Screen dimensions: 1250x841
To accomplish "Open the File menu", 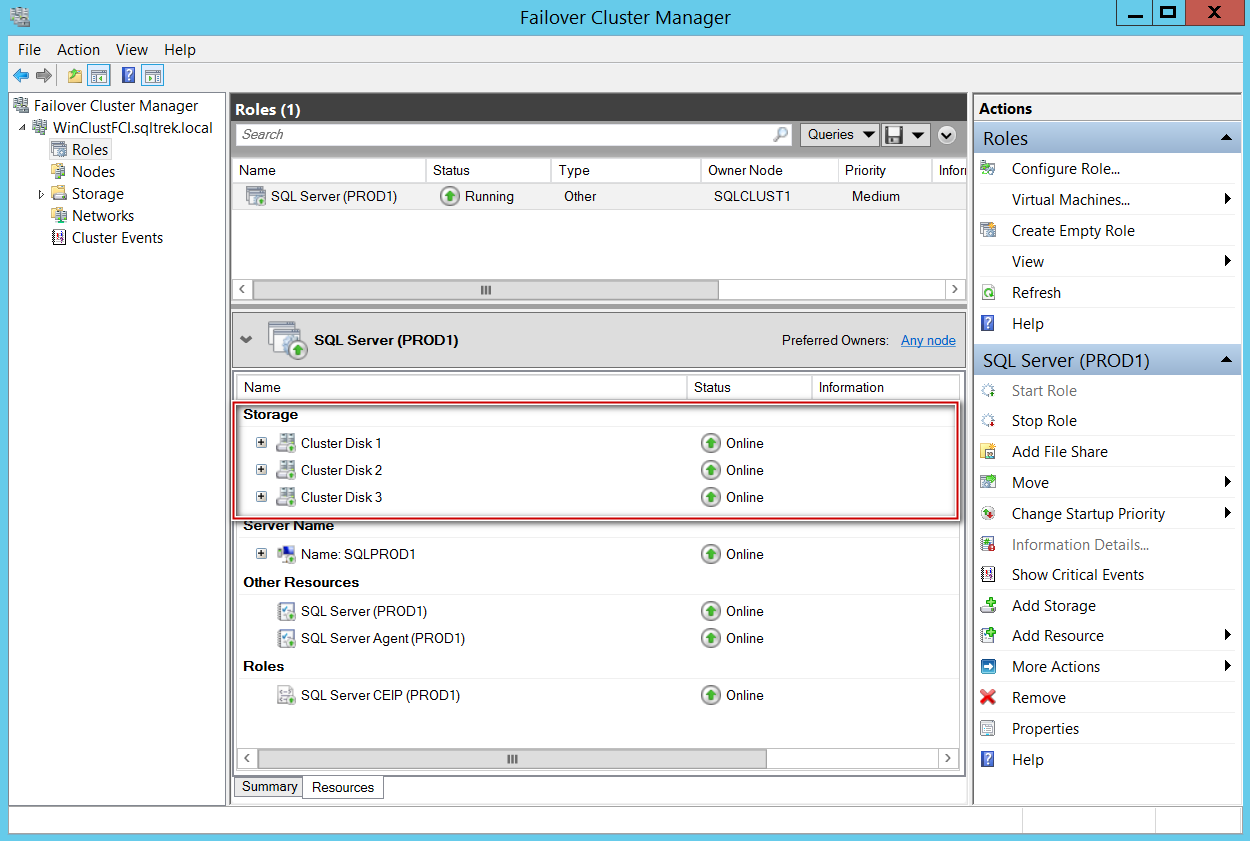I will 29,49.
